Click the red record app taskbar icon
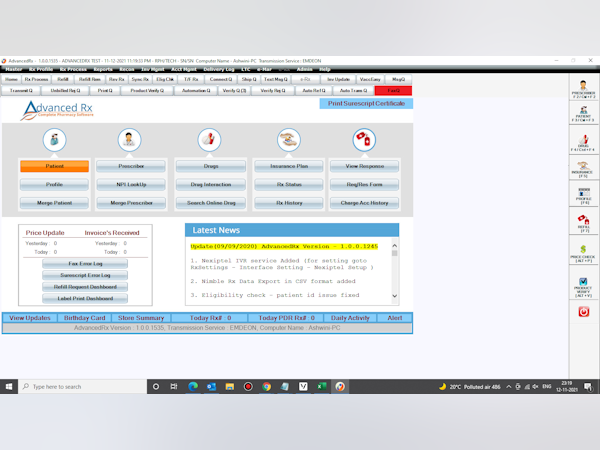600x450 pixels. (x=248, y=386)
